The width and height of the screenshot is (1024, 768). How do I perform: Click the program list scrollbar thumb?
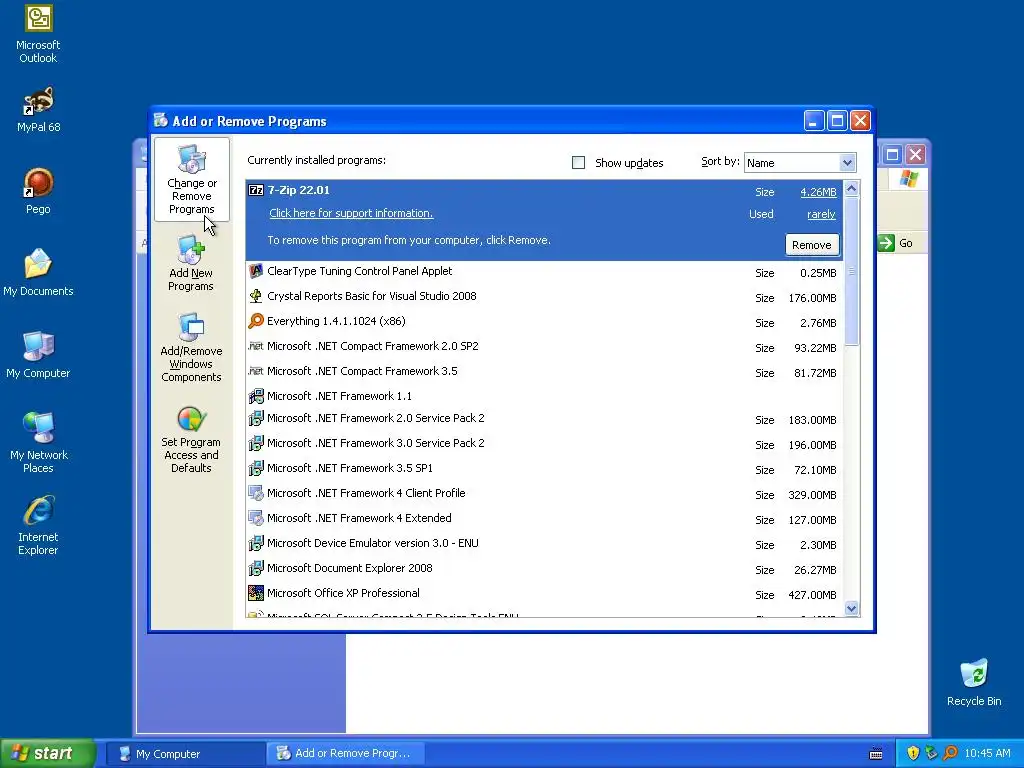tap(851, 271)
